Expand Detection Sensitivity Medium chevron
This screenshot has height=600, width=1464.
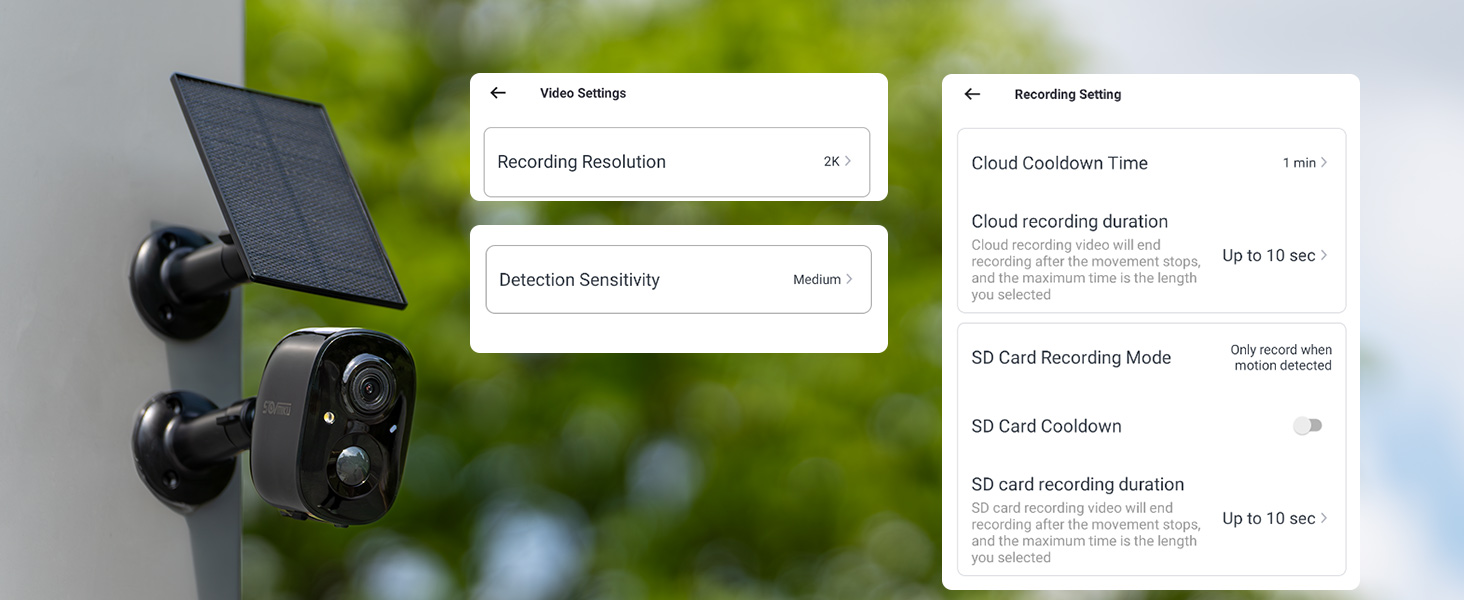(x=849, y=280)
